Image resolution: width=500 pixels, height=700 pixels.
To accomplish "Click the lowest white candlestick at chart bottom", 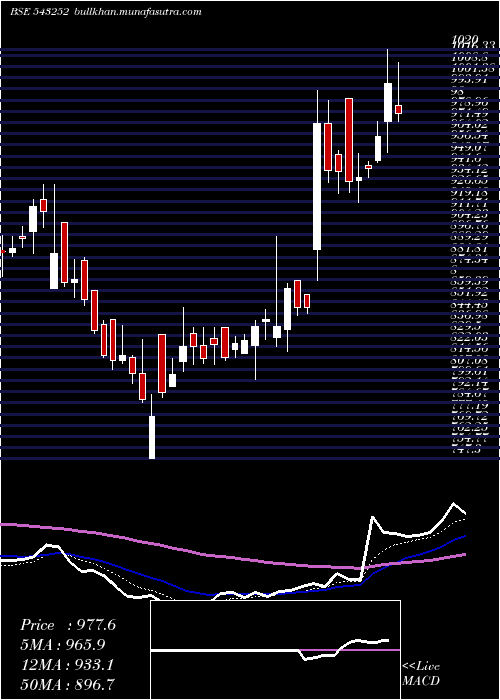I will (x=152, y=437).
